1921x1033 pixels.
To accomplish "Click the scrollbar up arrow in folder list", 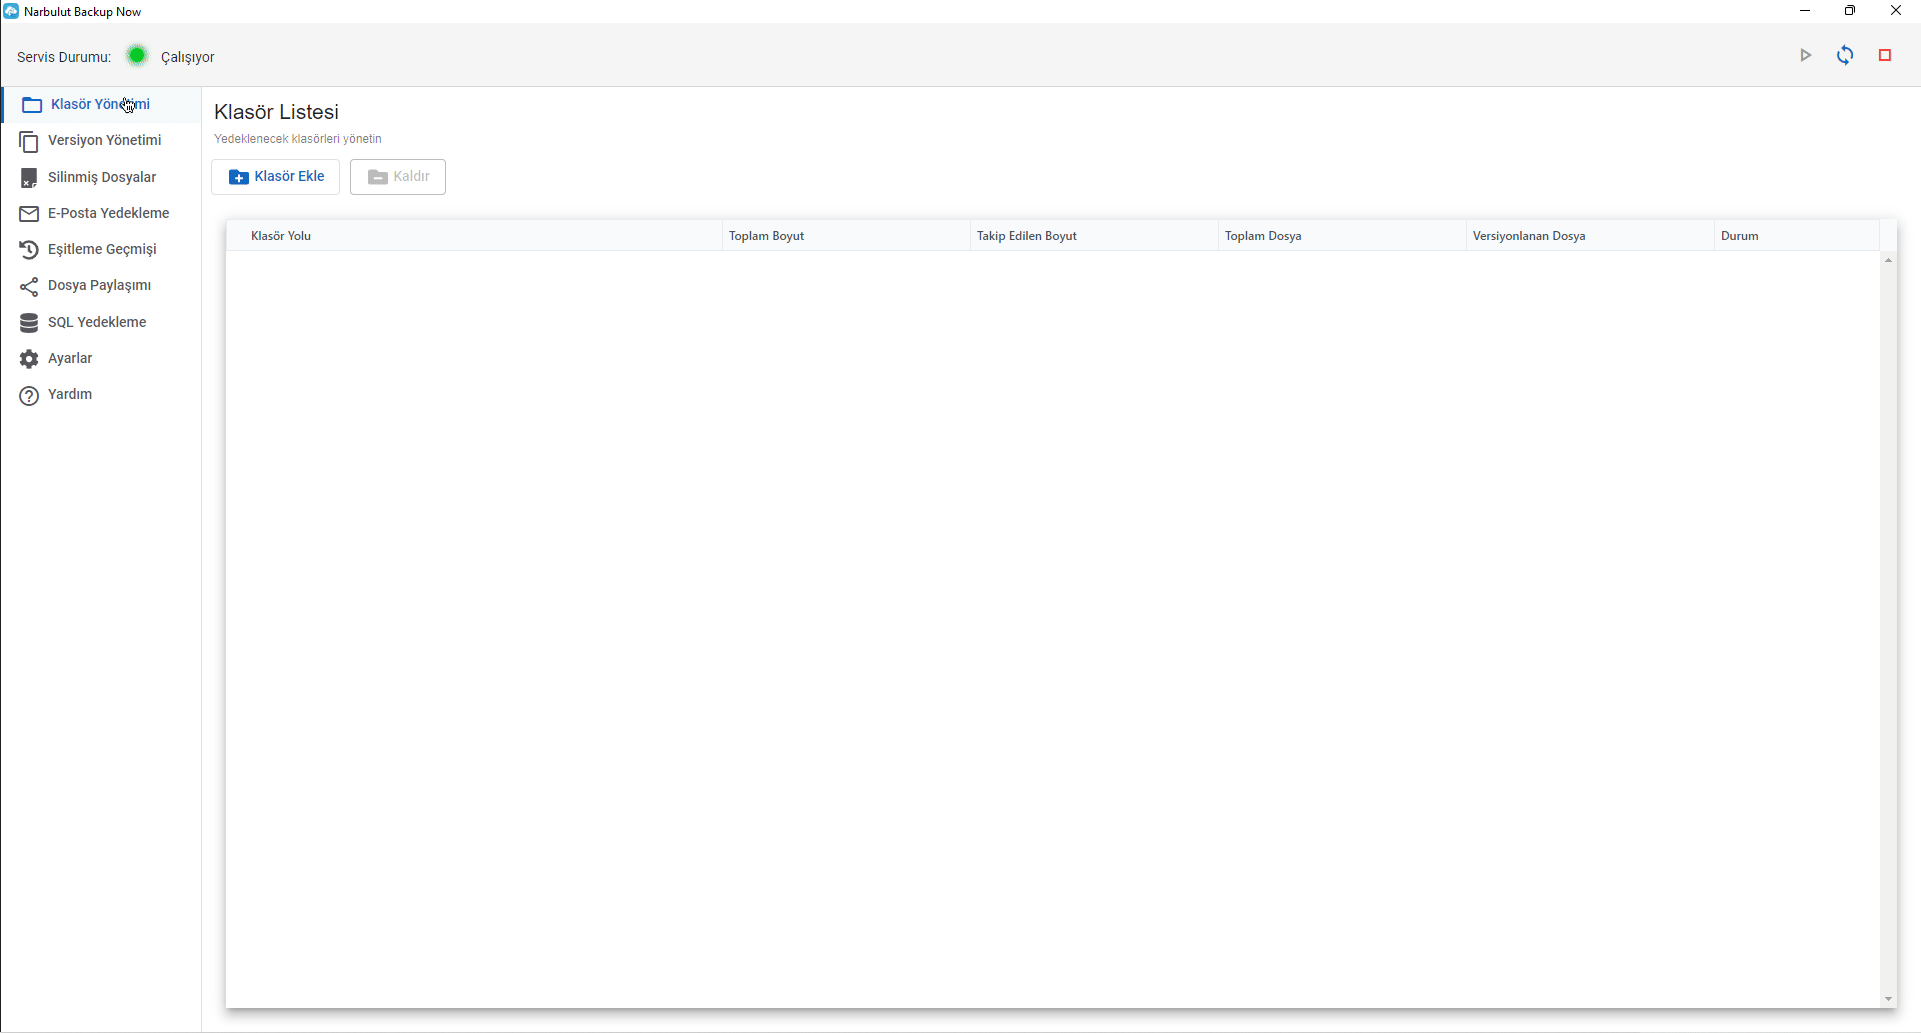I will tap(1888, 260).
